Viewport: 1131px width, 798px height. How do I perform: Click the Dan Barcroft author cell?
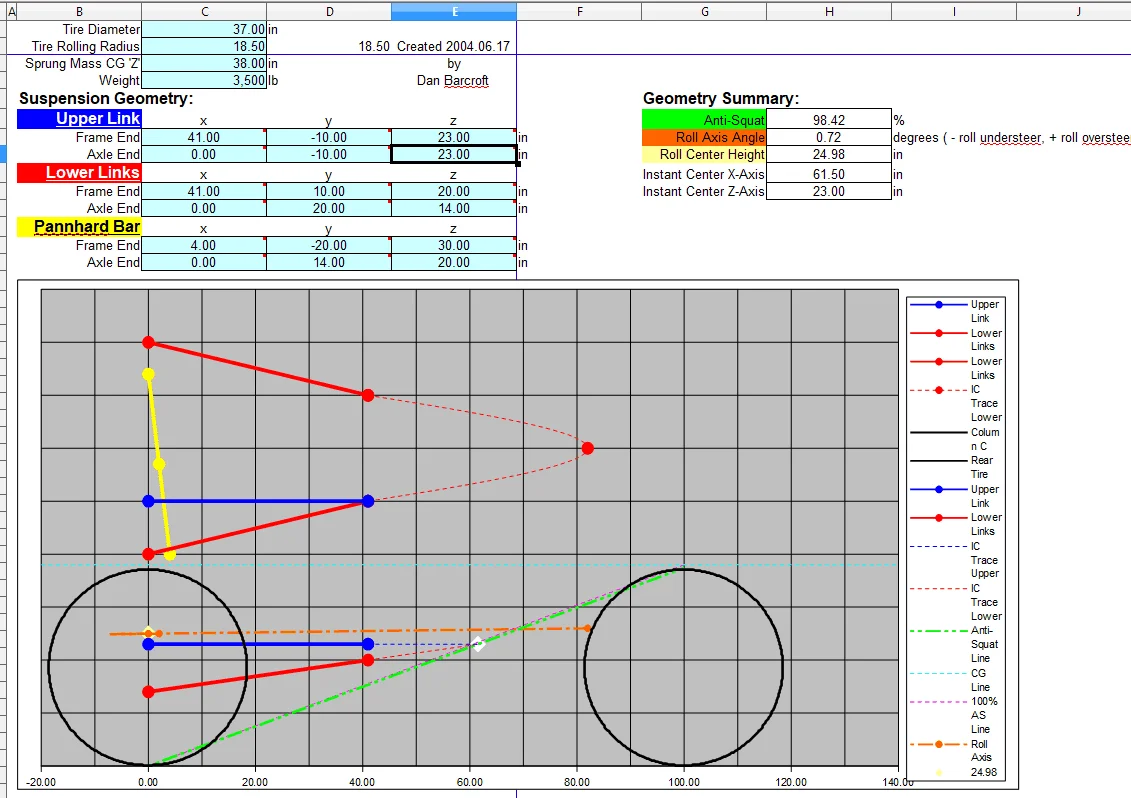(x=453, y=80)
